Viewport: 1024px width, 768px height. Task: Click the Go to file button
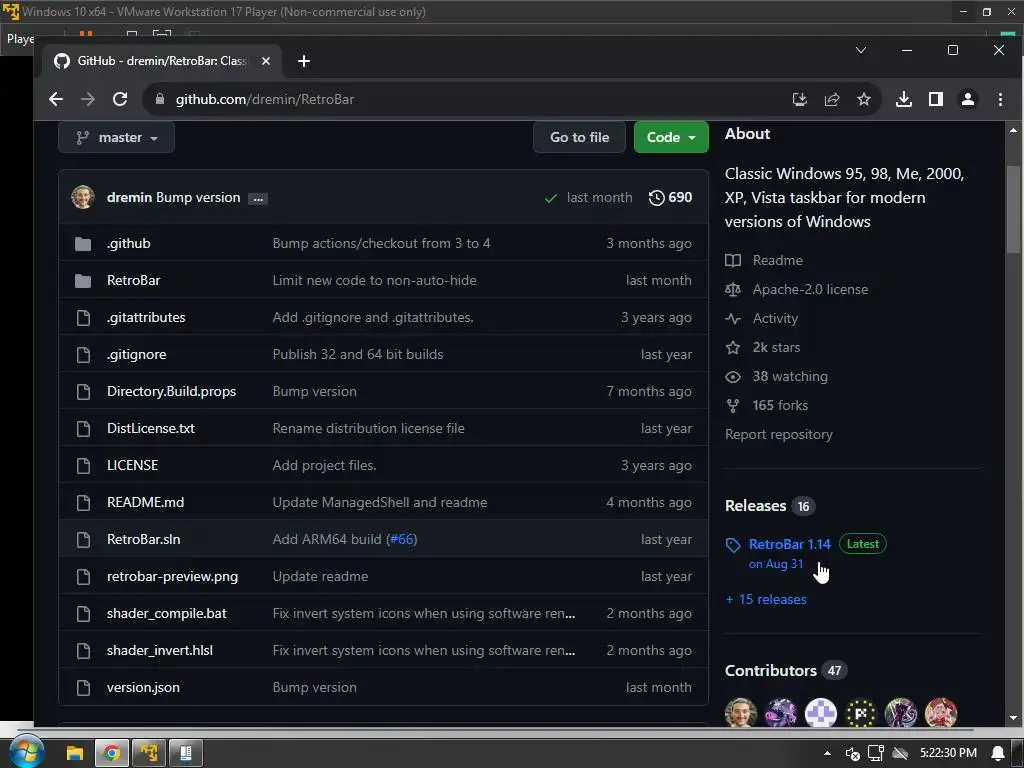coord(579,137)
